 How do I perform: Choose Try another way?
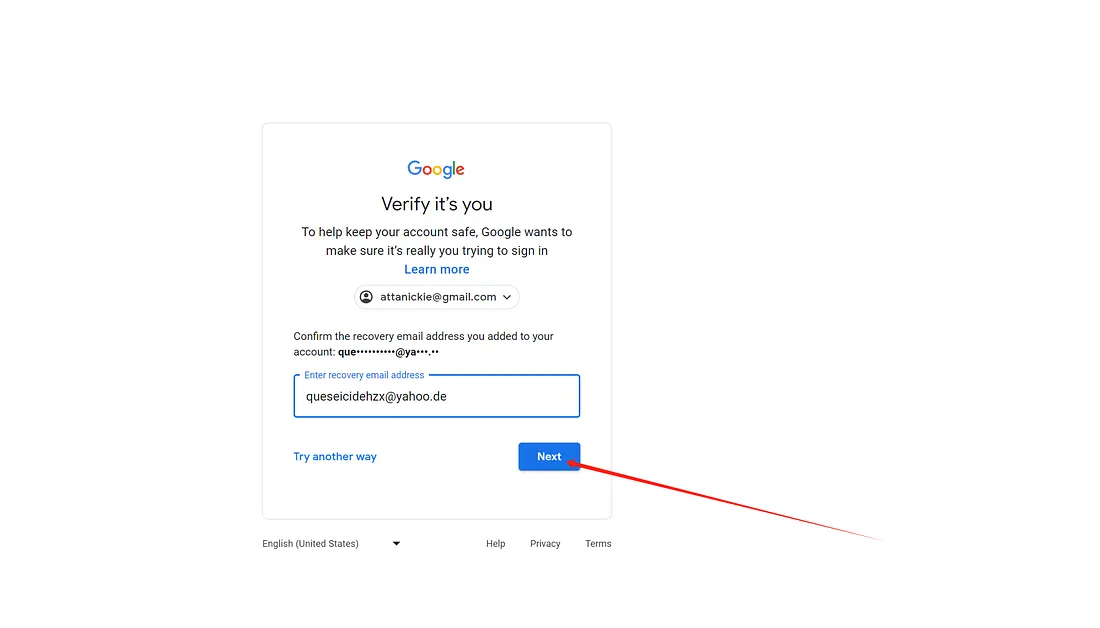pyautogui.click(x=335, y=457)
